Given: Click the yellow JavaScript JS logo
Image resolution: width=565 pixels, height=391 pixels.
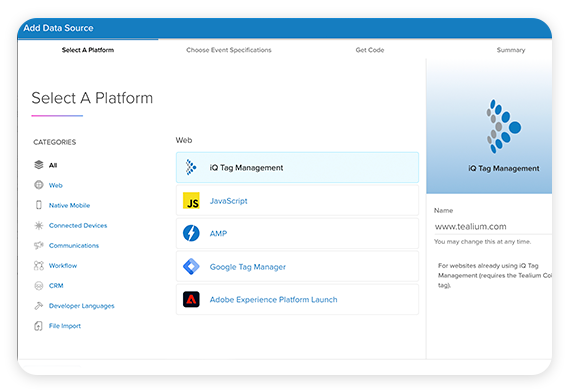Looking at the screenshot, I should pos(191,201).
